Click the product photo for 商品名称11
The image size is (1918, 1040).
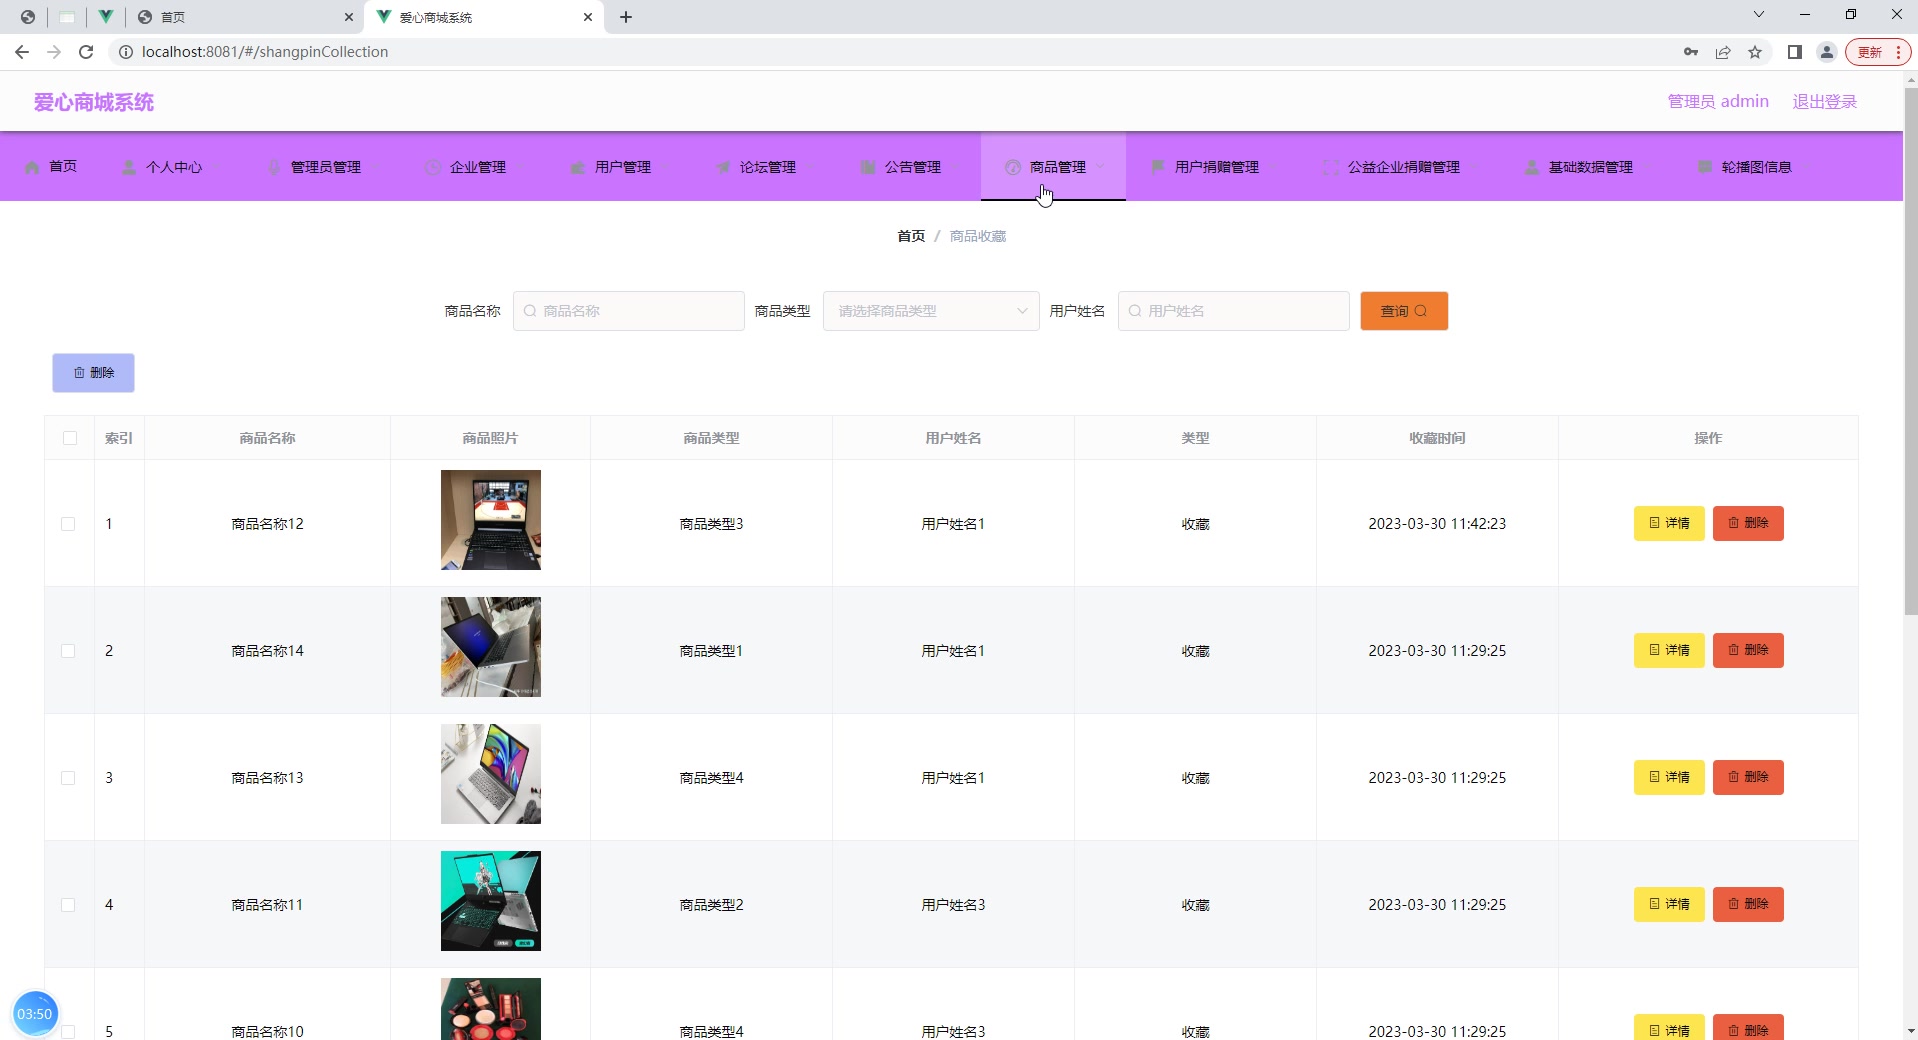click(x=491, y=901)
